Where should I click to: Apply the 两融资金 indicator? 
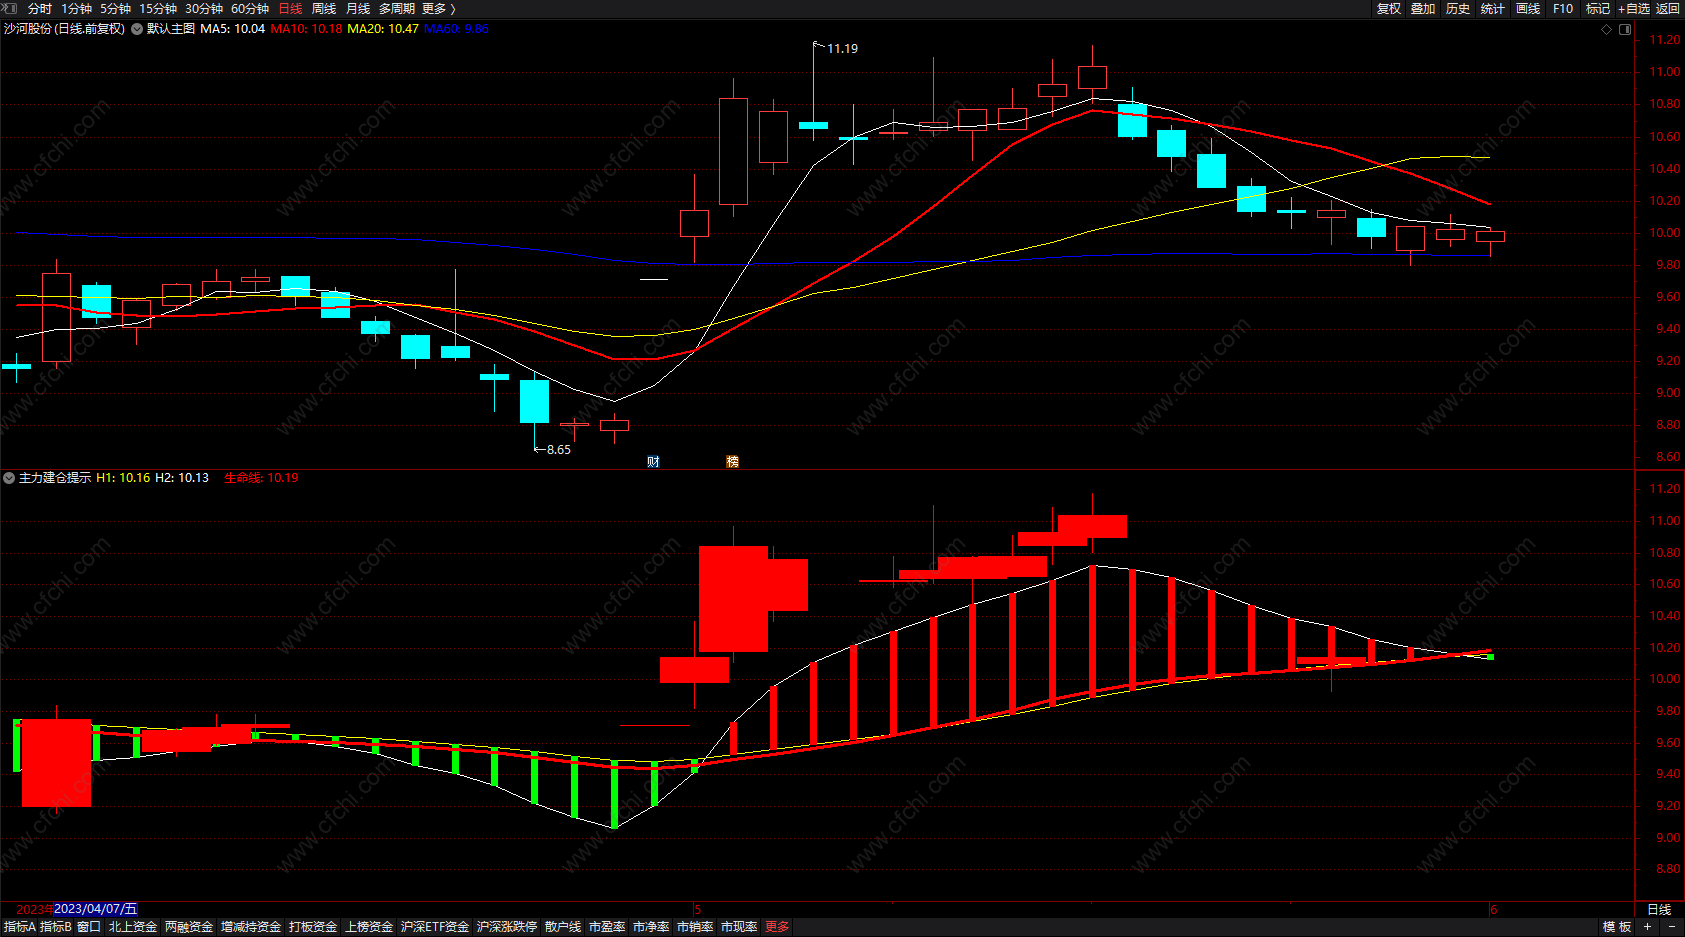[189, 927]
